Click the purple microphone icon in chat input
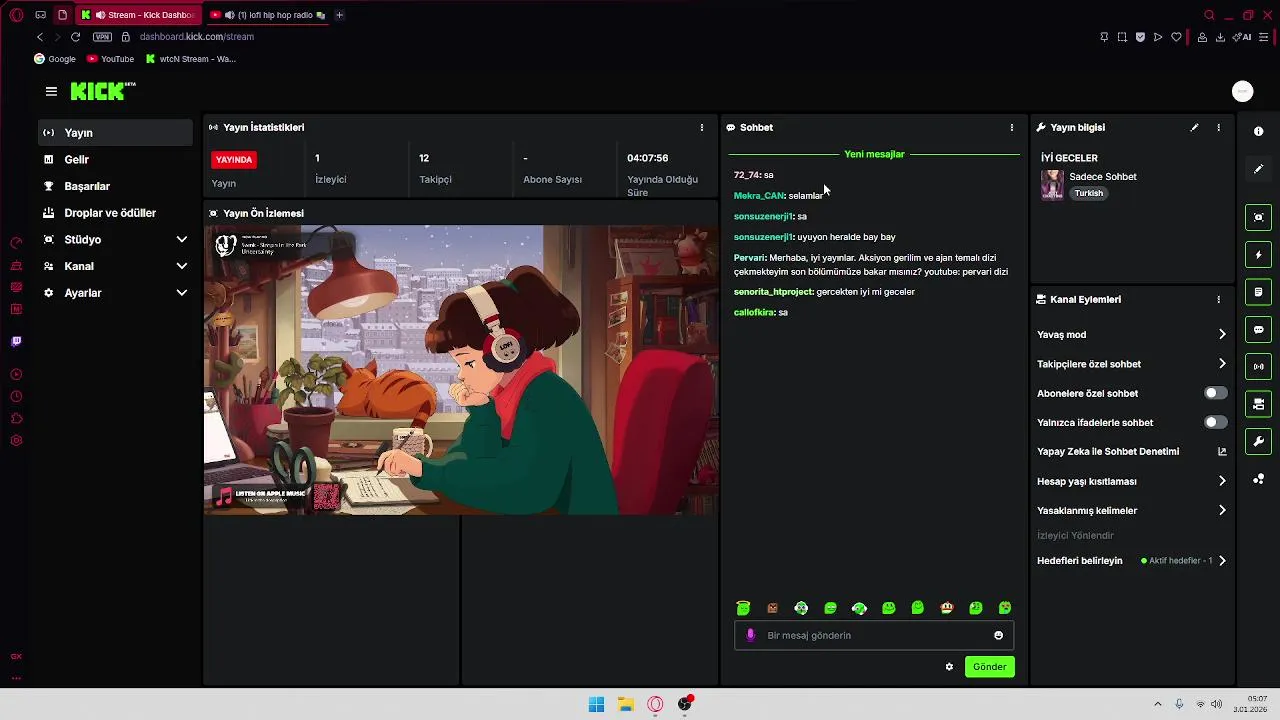The width and height of the screenshot is (1280, 720). (751, 635)
